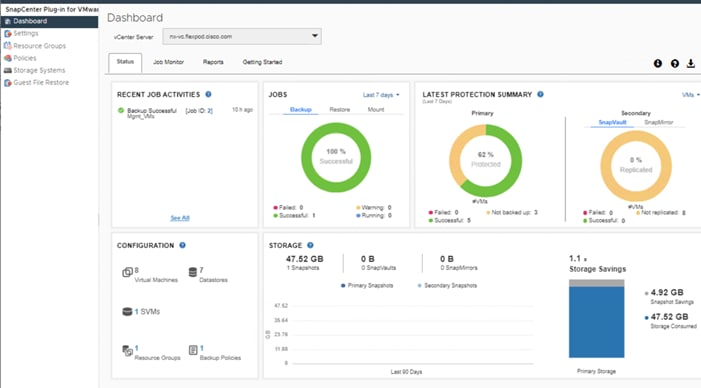Click the Primary Snapshots legend dot
The image size is (701, 388).
(x=343, y=286)
